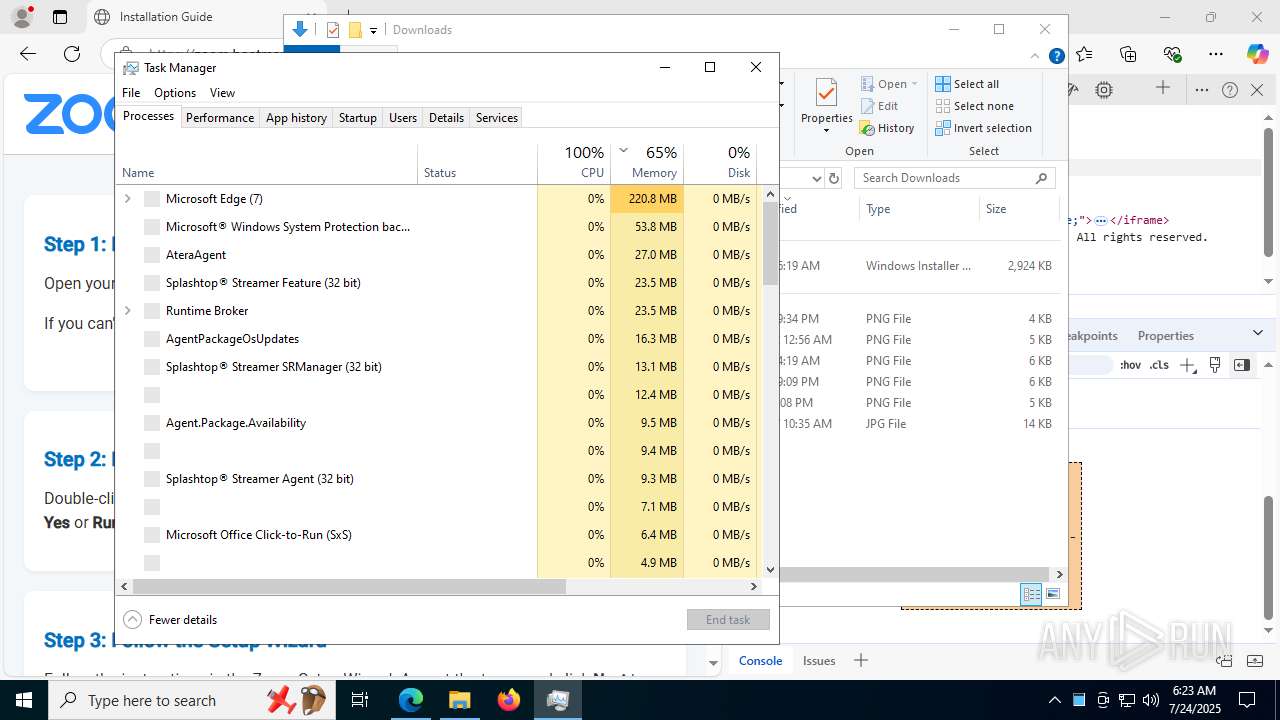Viewport: 1280px width, 720px height.
Task: Click DevTools memory chip icon
Action: point(1104,90)
